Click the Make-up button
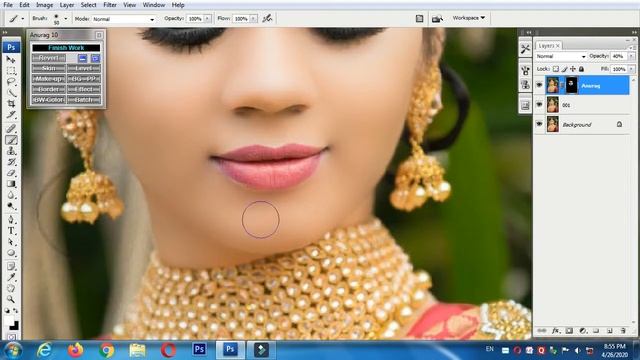The width and height of the screenshot is (640, 360). coord(49,79)
